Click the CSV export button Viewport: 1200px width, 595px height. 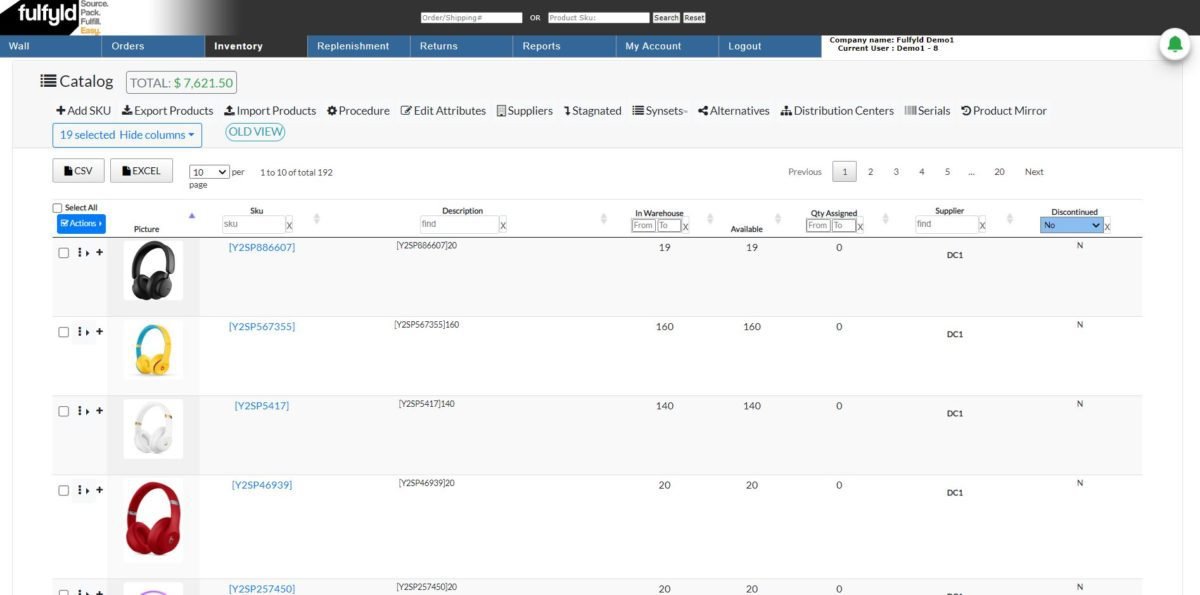coord(78,171)
